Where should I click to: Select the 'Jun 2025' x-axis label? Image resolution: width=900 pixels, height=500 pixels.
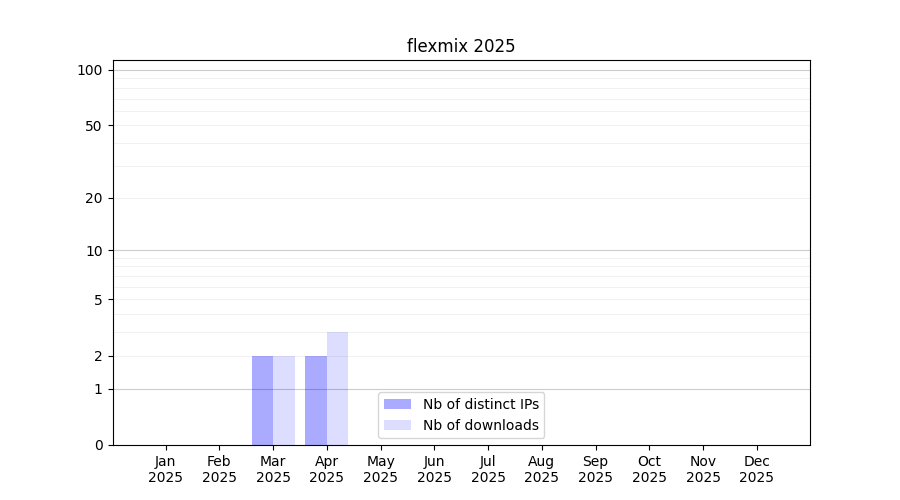[x=434, y=469]
